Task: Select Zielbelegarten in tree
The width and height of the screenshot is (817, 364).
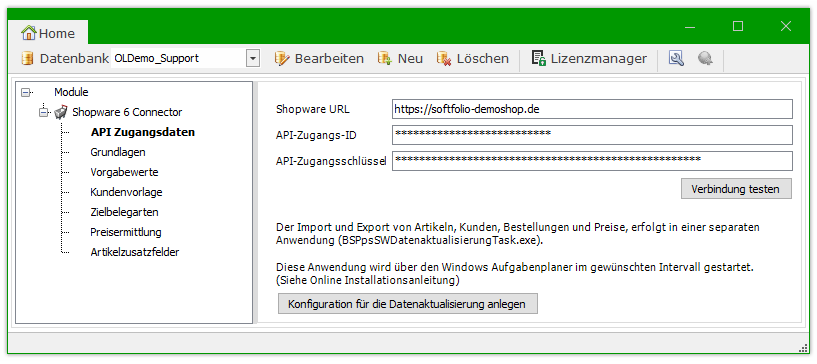Action: 124,212
